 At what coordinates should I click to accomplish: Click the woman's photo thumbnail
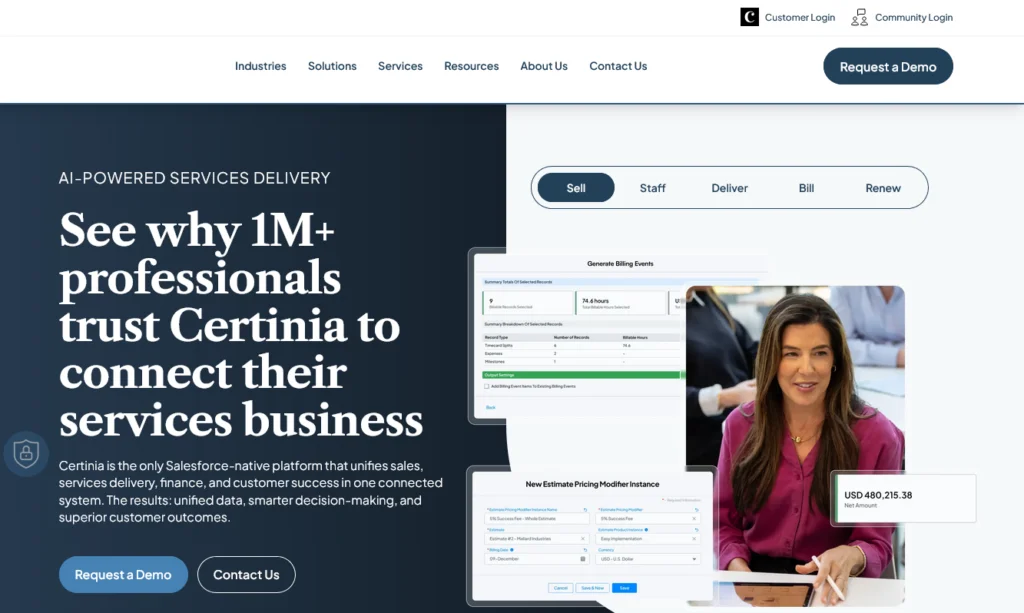[x=795, y=446]
